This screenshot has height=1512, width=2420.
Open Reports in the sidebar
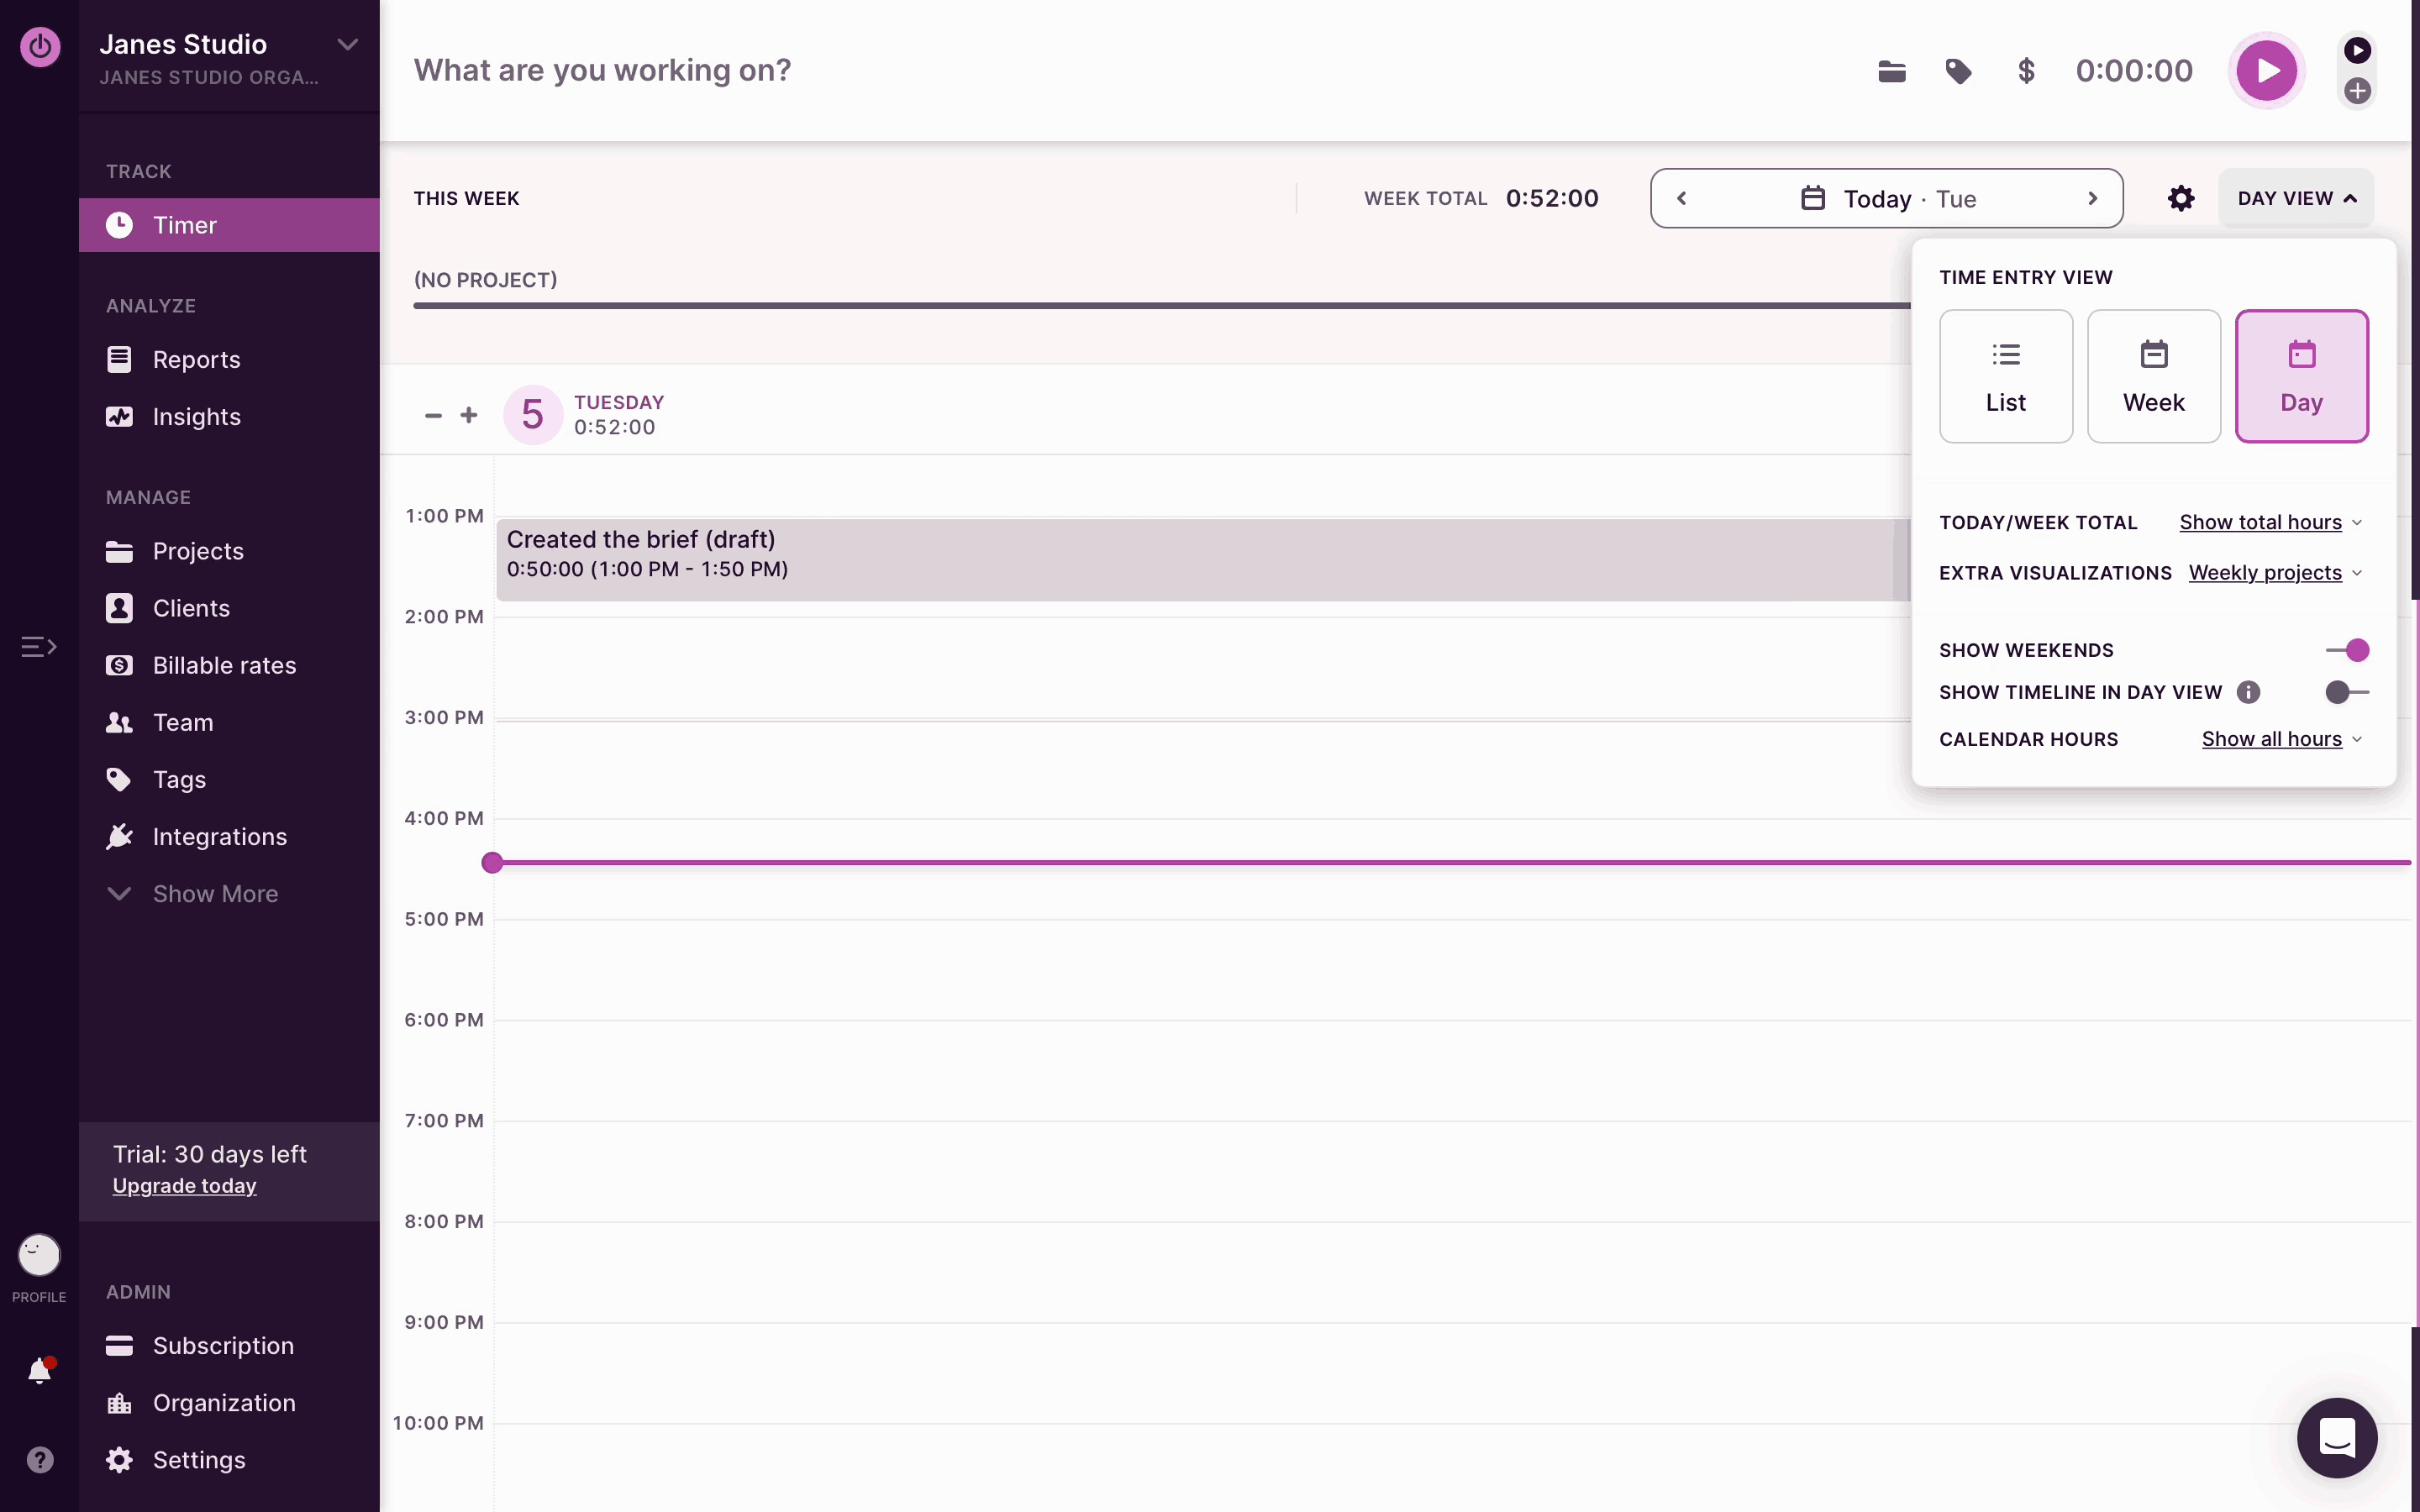[196, 360]
